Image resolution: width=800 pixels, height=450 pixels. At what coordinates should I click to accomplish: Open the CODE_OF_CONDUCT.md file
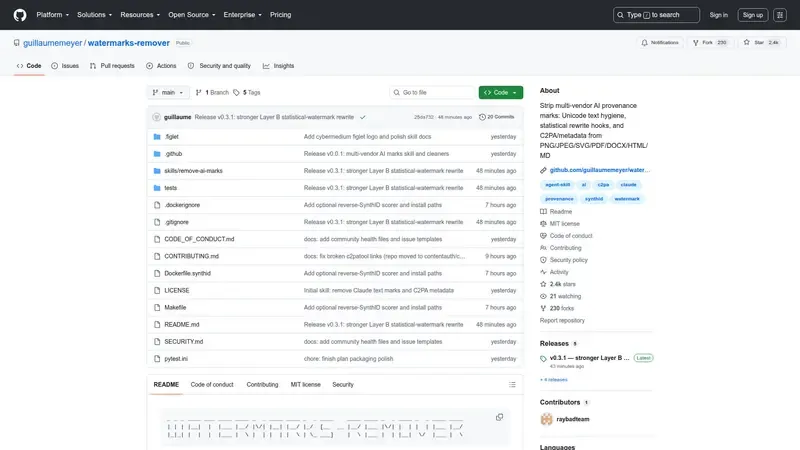tap(199, 239)
